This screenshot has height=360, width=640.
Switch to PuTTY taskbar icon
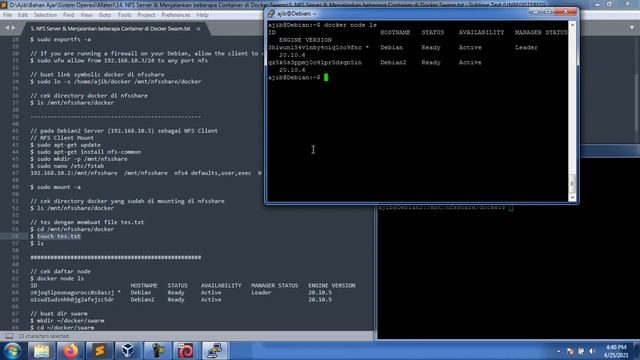215,351
